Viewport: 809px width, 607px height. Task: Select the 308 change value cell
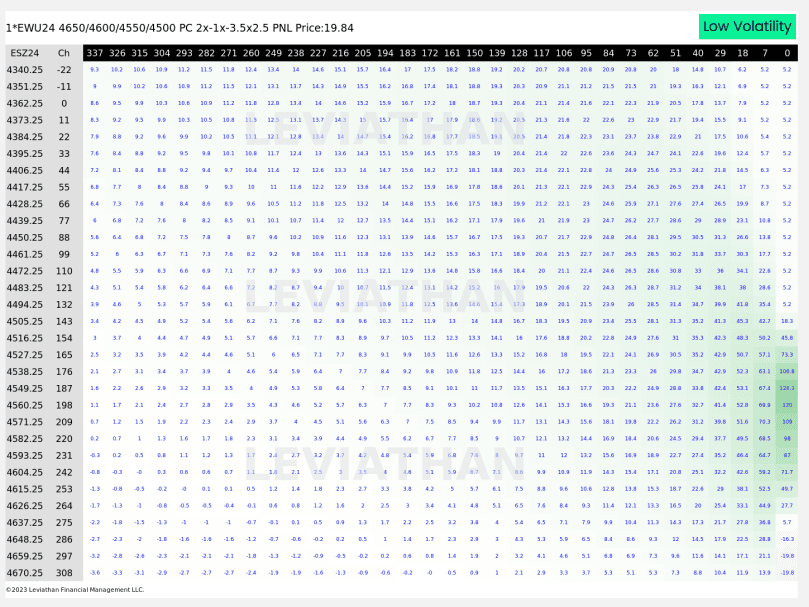pyautogui.click(x=64, y=573)
